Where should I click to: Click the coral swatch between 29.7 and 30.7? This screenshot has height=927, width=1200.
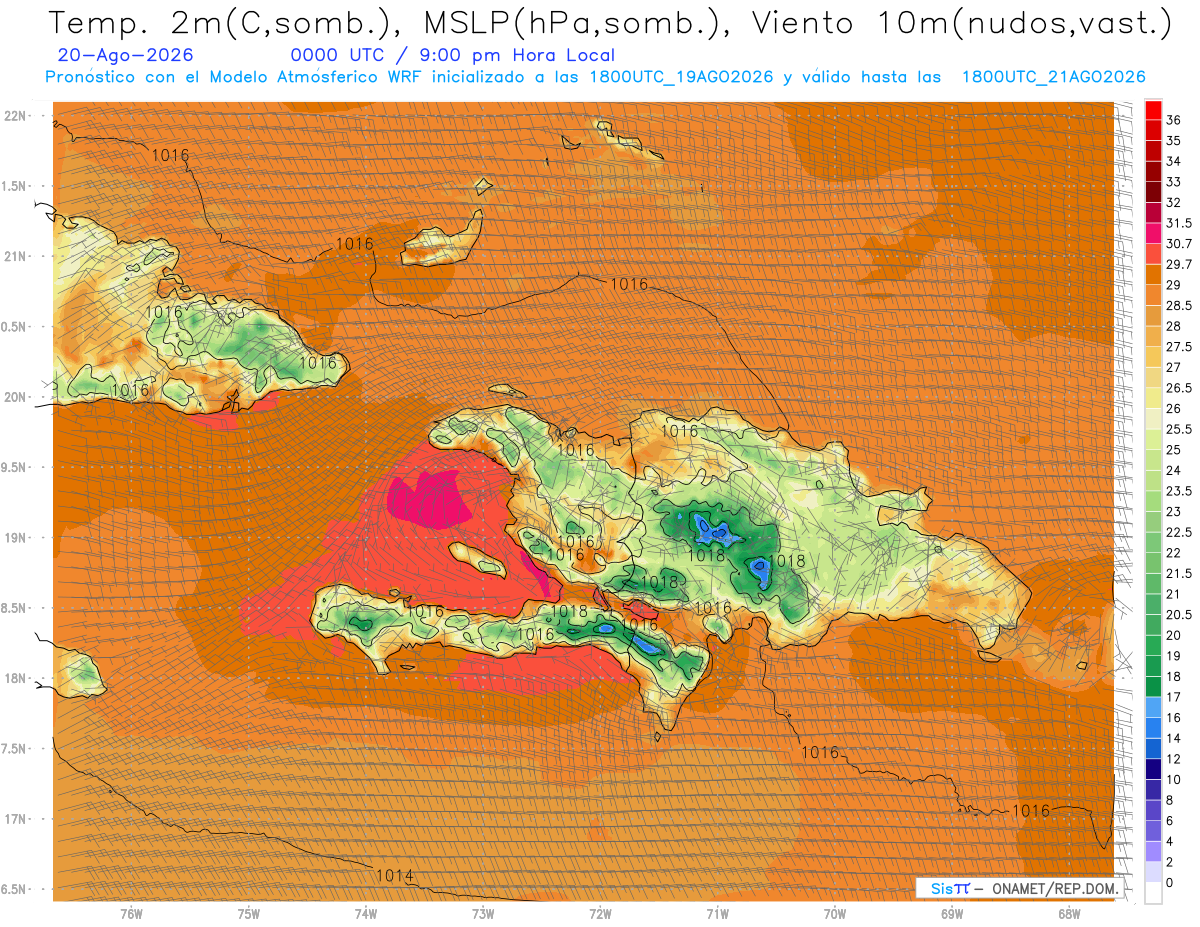coord(1153,254)
